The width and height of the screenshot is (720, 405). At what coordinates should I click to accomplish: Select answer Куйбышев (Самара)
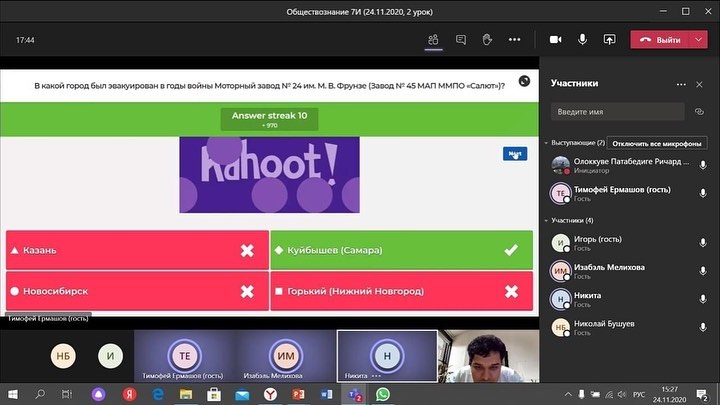(x=402, y=250)
